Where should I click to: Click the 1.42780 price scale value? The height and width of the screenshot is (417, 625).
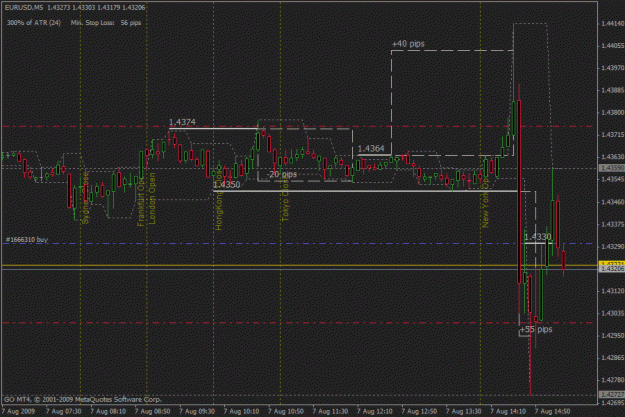coord(612,380)
